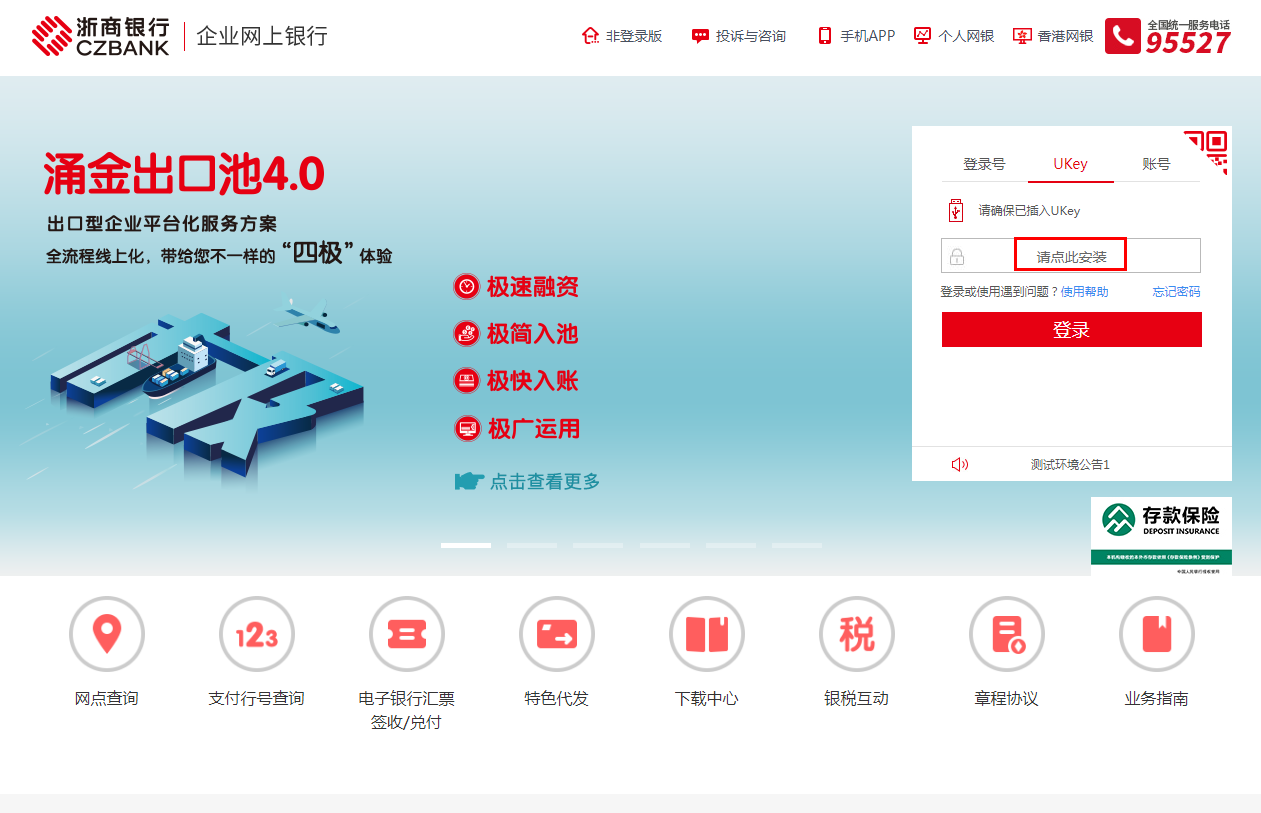This screenshot has height=813, width=1261.
Task: Click the phone icon beside 手机APP
Action: click(825, 36)
